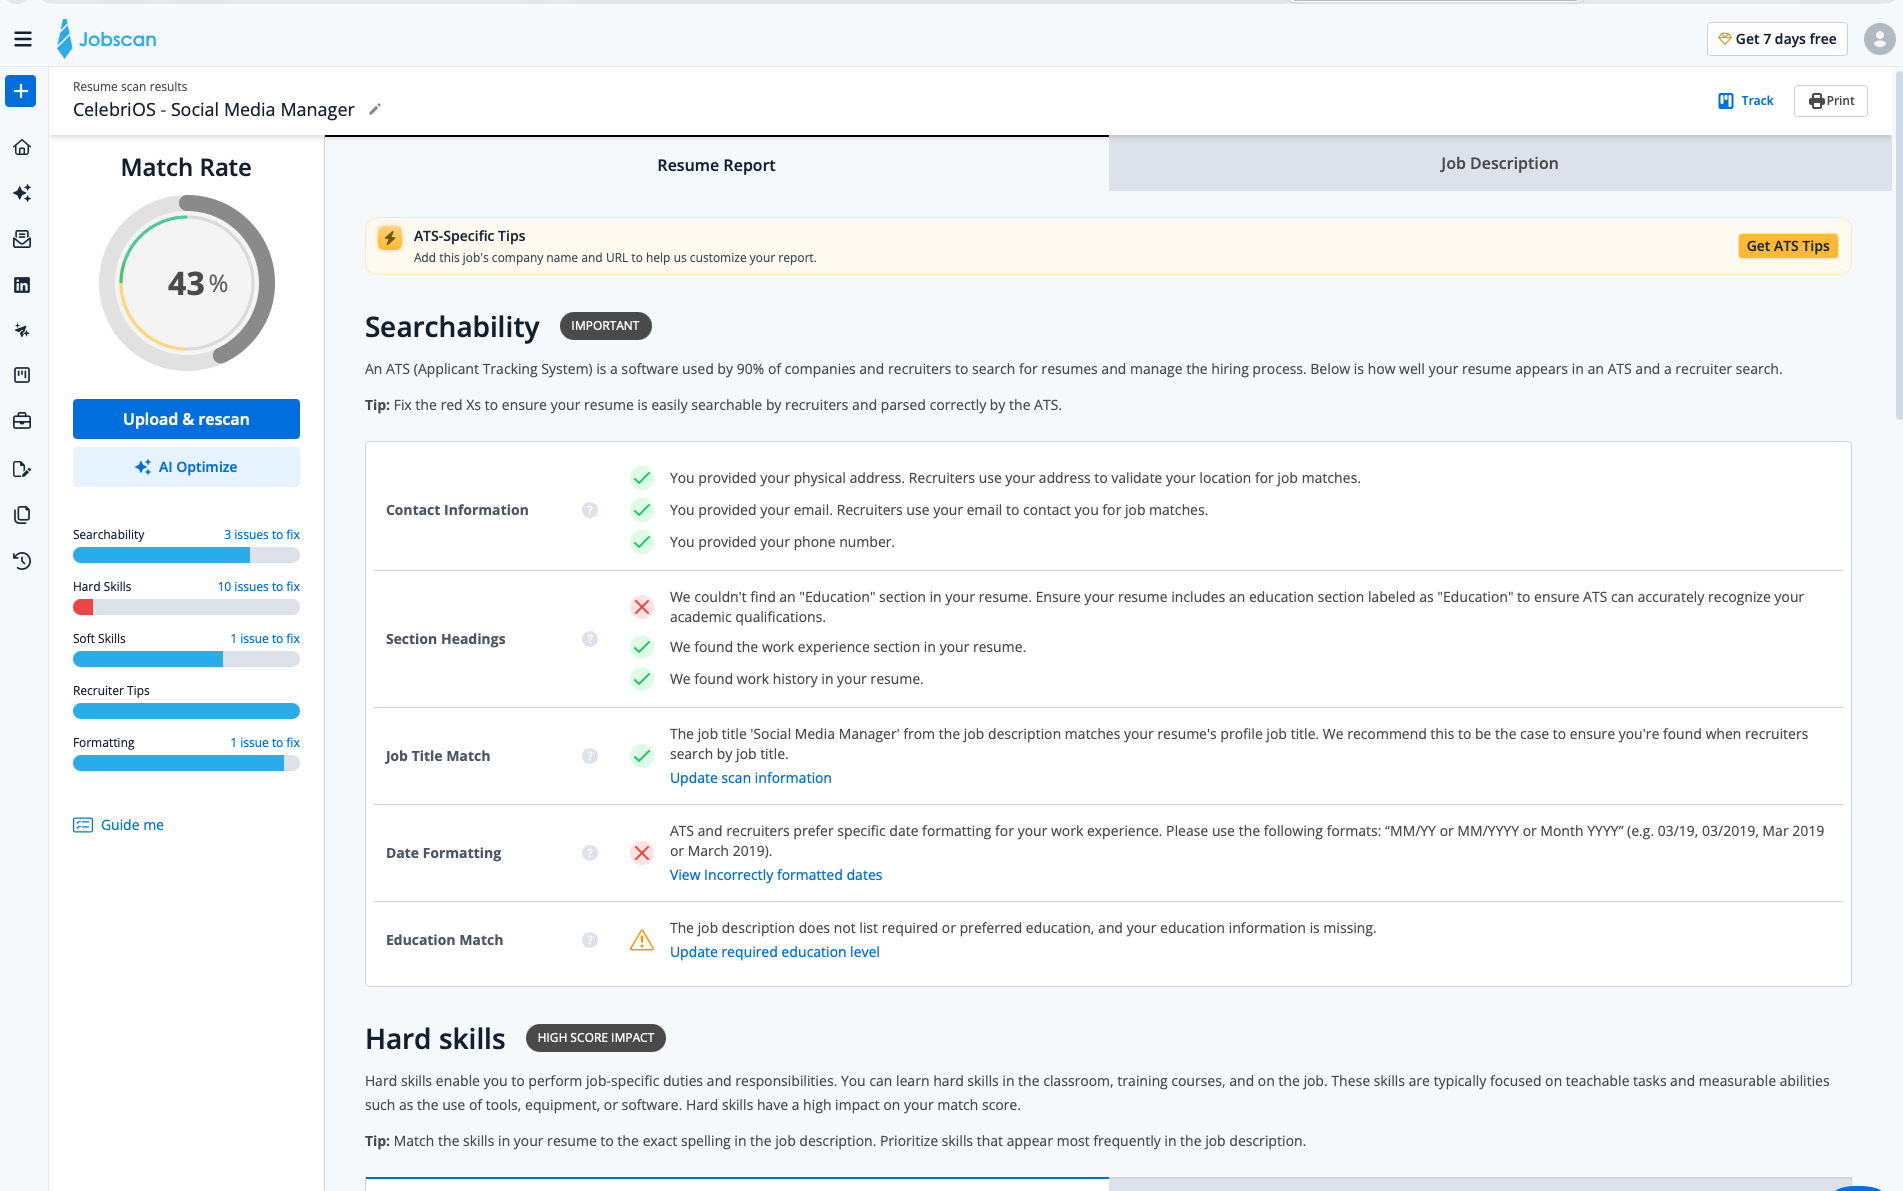1903x1191 pixels.
Task: Click the Contact Information help icon
Action: (590, 510)
